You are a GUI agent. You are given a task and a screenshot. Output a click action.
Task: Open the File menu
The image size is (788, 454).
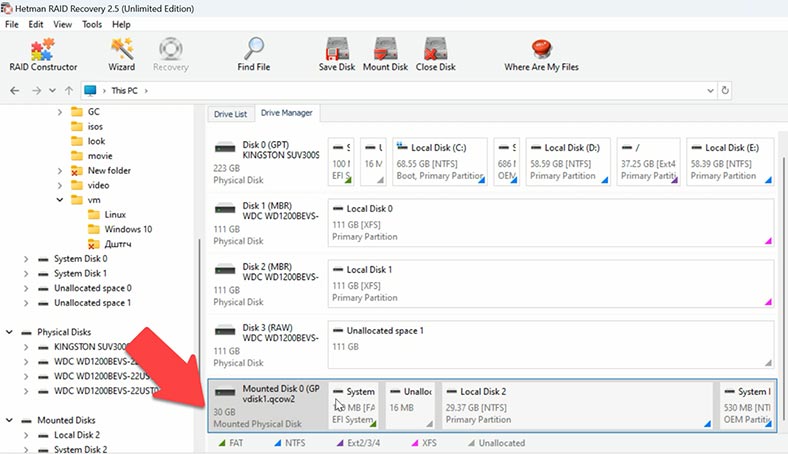click(12, 24)
